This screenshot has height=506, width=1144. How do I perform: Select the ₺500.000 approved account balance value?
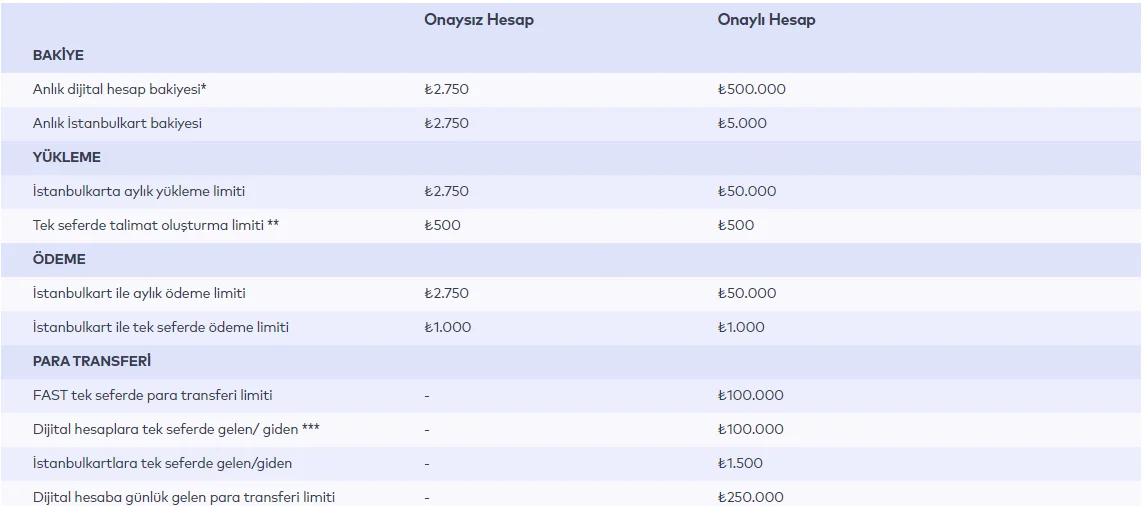tap(752, 89)
